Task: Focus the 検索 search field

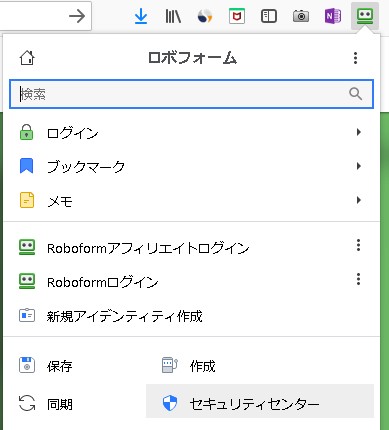Action: pos(191,94)
